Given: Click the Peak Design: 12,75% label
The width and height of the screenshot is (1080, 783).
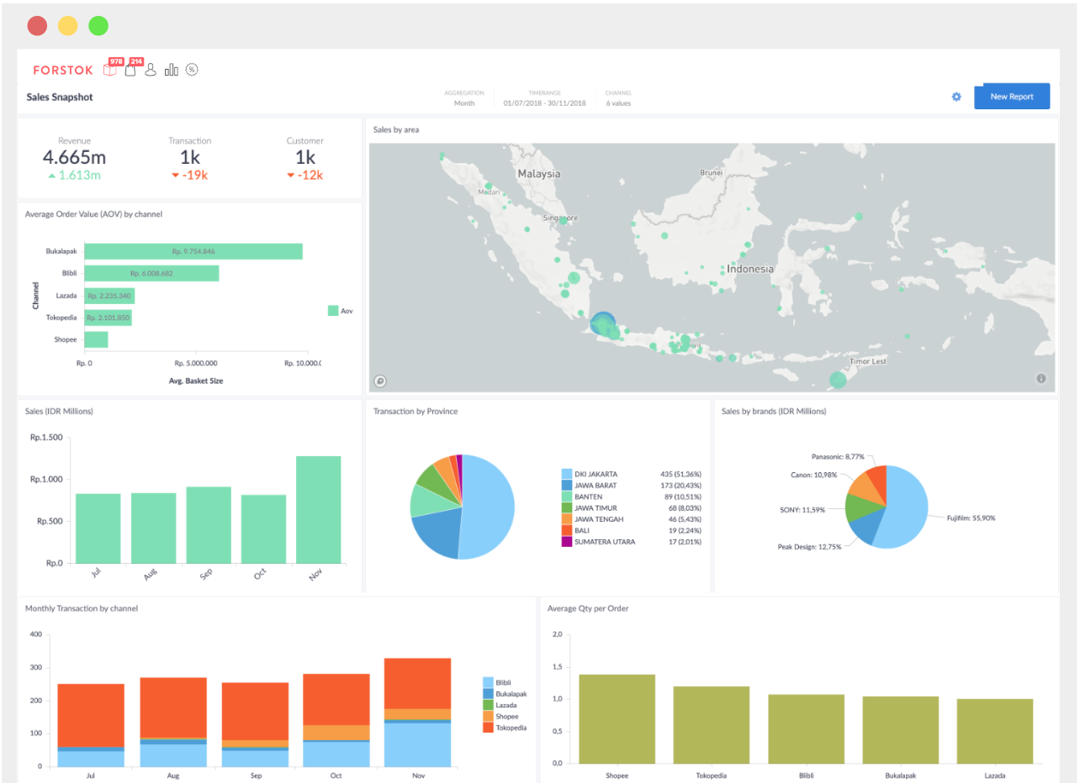Looking at the screenshot, I should pos(809,547).
